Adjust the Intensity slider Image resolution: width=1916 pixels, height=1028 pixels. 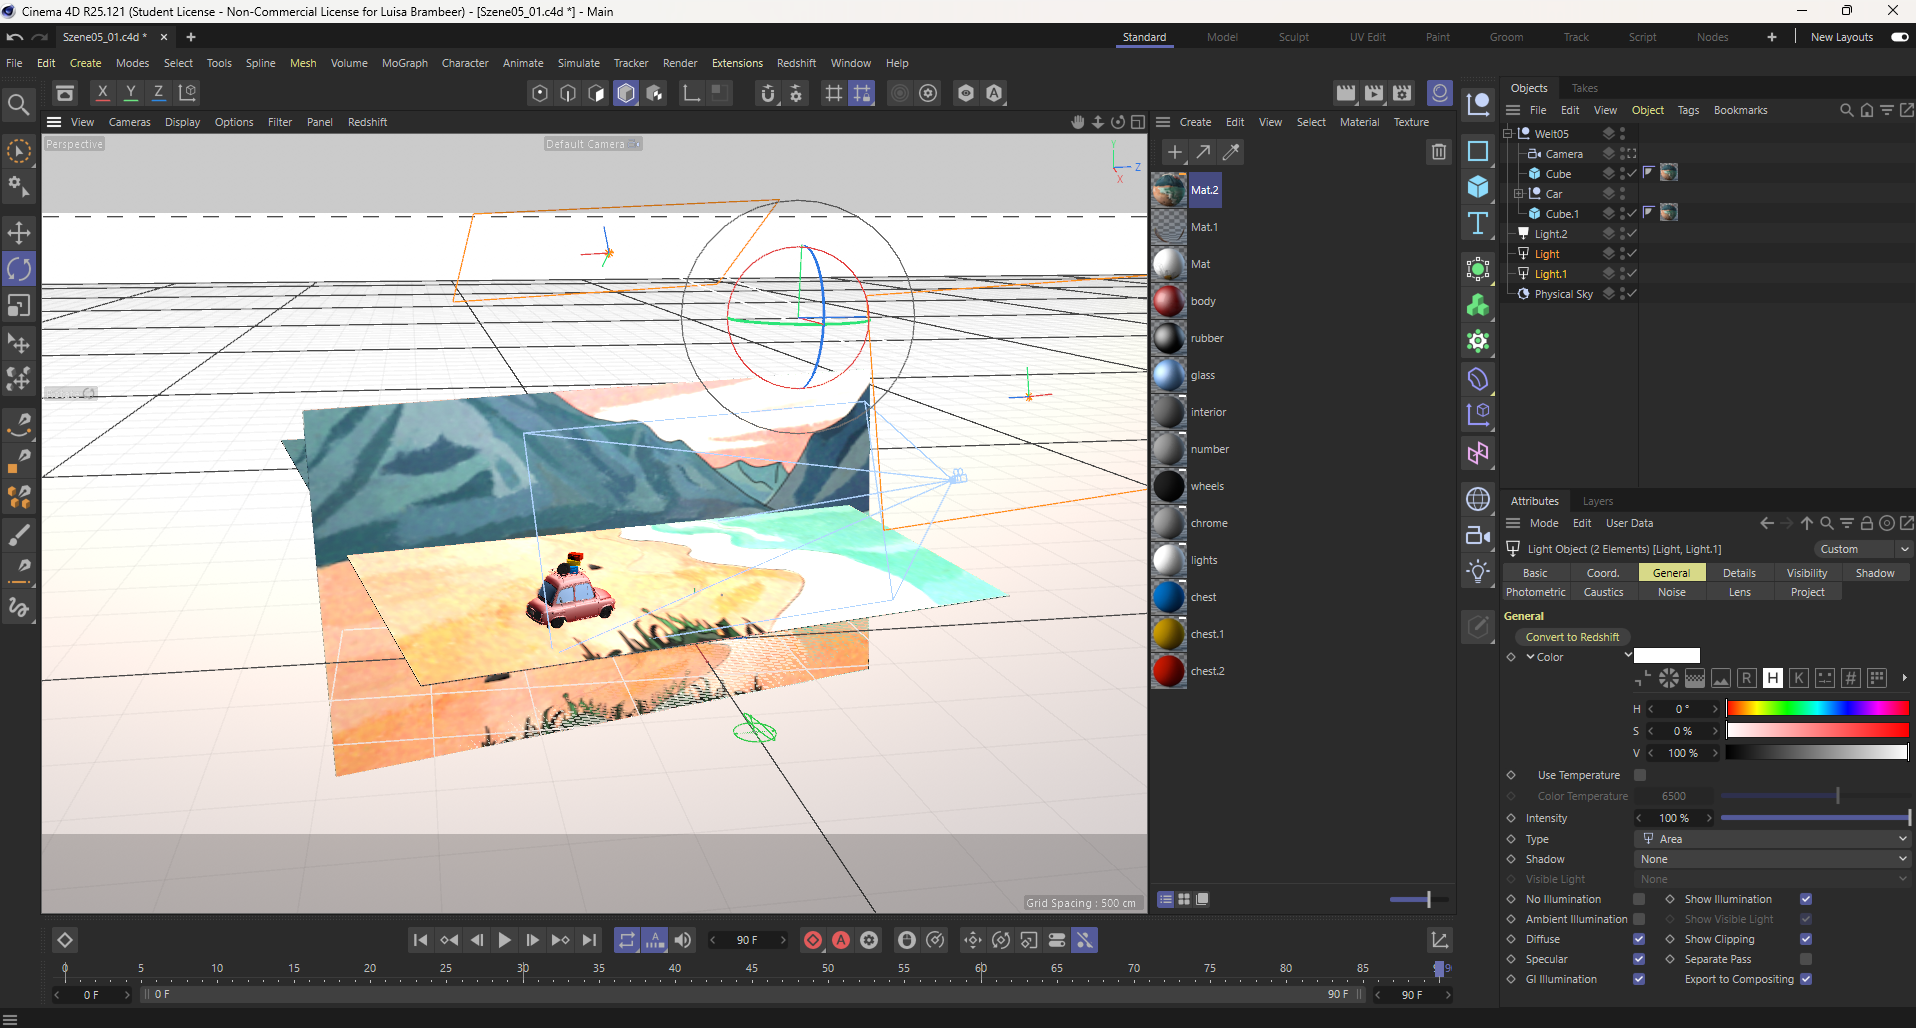1815,818
